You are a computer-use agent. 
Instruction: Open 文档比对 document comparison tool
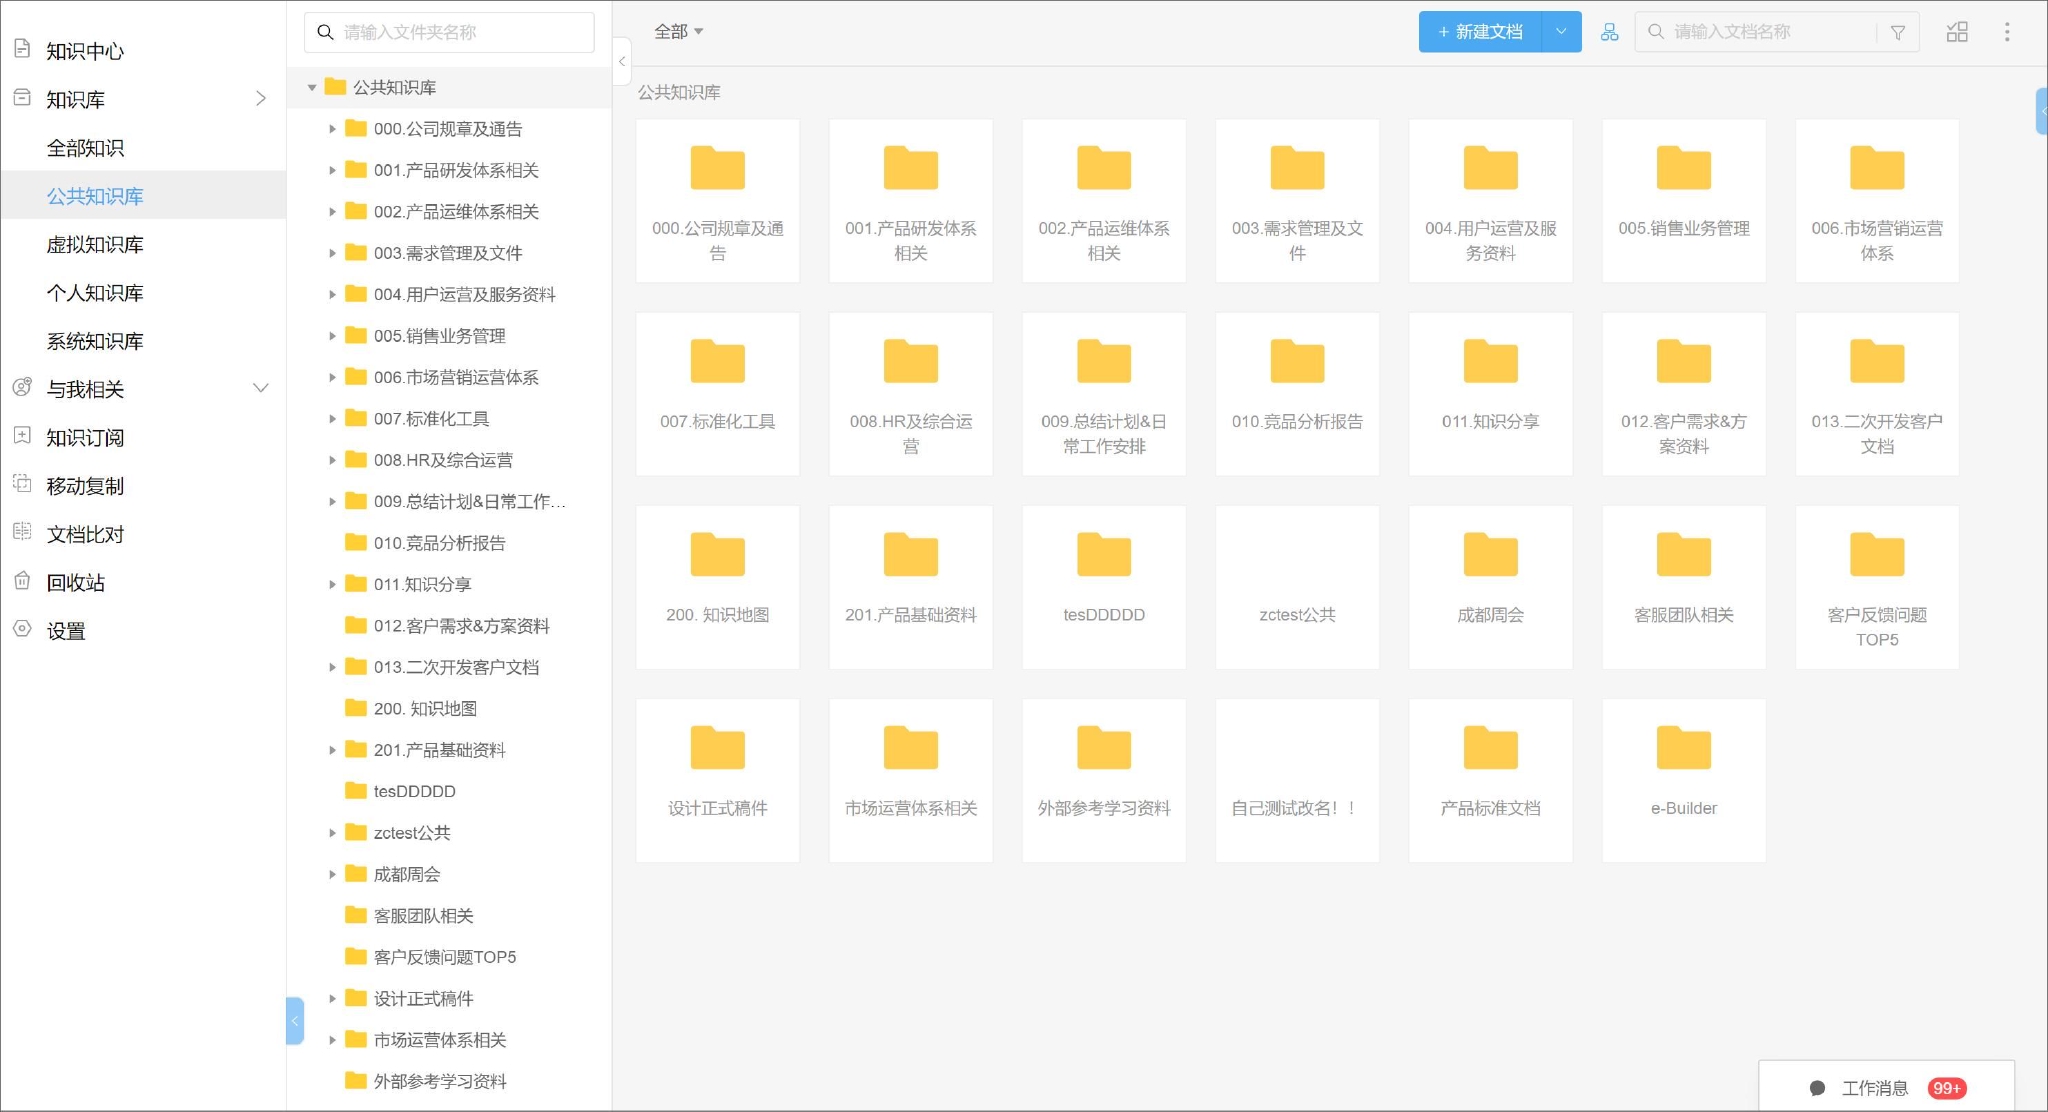(x=83, y=533)
